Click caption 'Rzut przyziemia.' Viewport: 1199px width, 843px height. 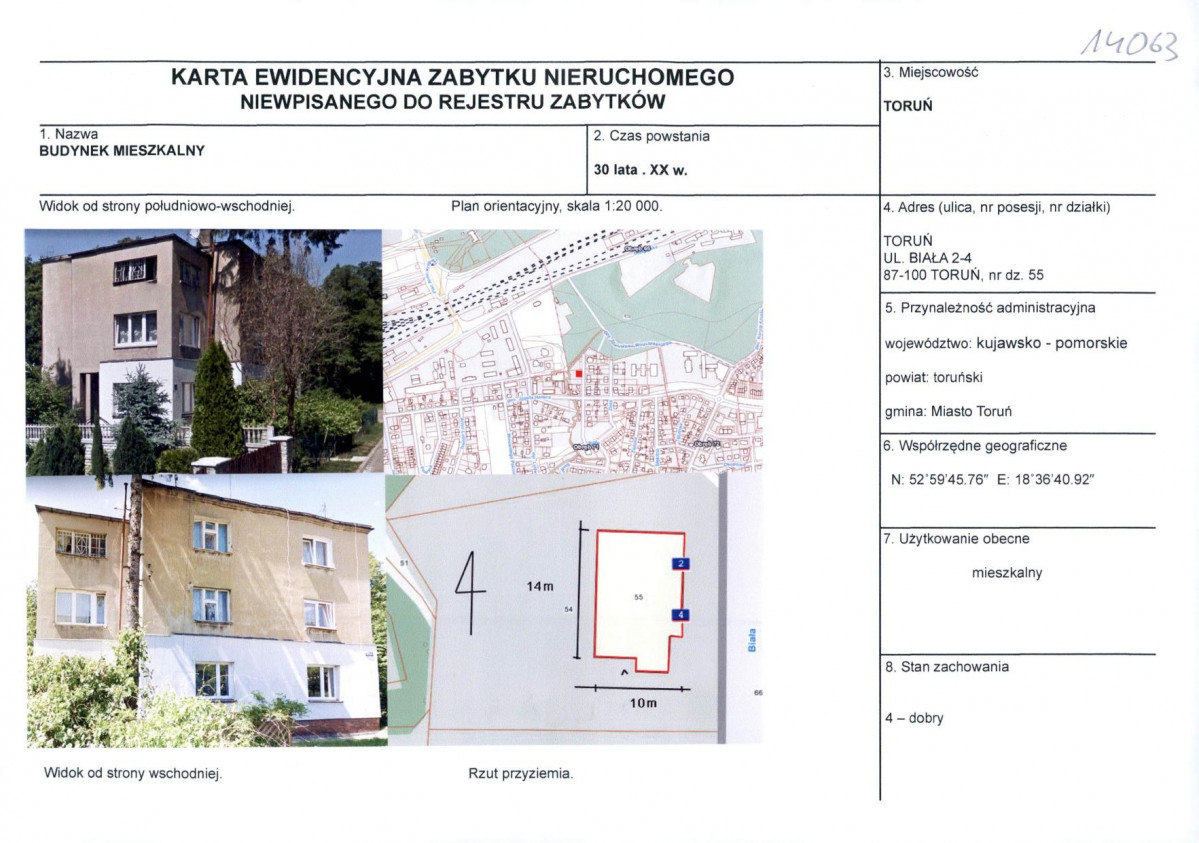click(x=521, y=774)
